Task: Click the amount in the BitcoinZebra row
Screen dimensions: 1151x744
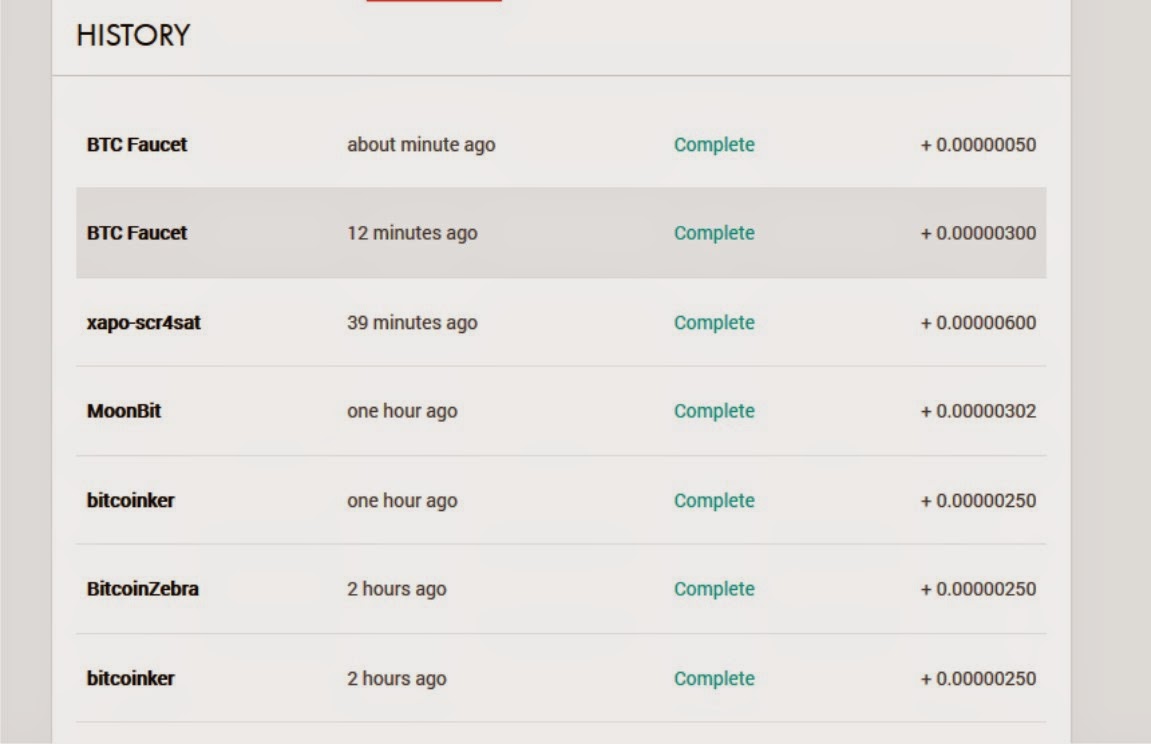Action: (x=978, y=589)
